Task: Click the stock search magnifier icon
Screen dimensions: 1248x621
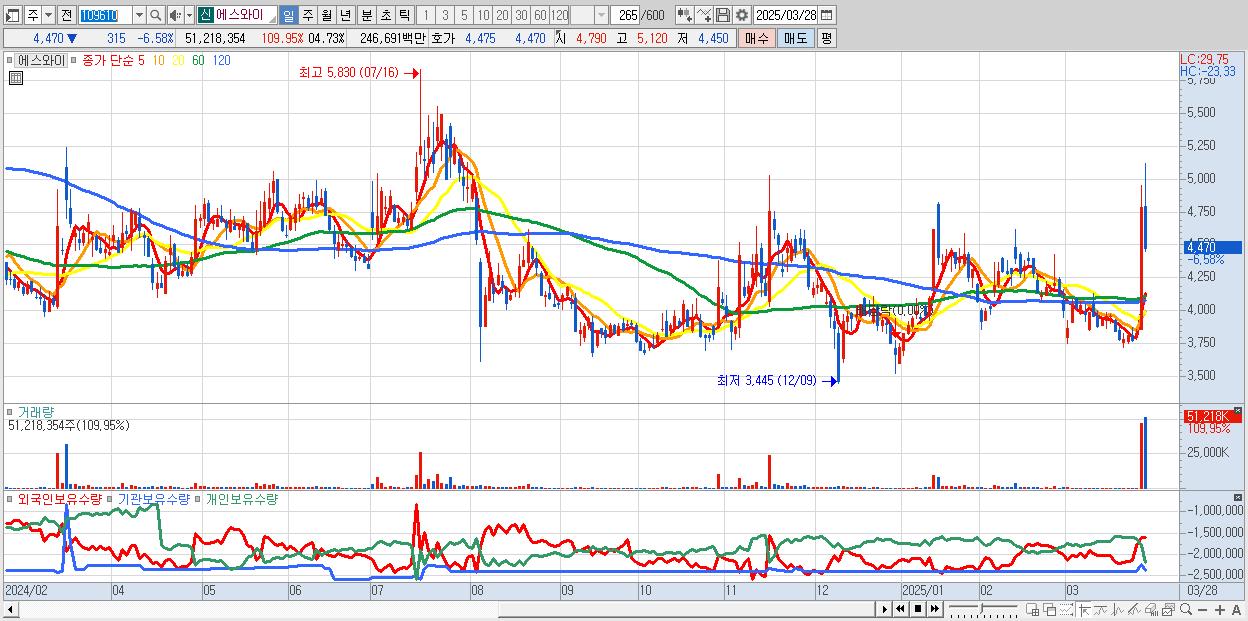Action: click(156, 15)
